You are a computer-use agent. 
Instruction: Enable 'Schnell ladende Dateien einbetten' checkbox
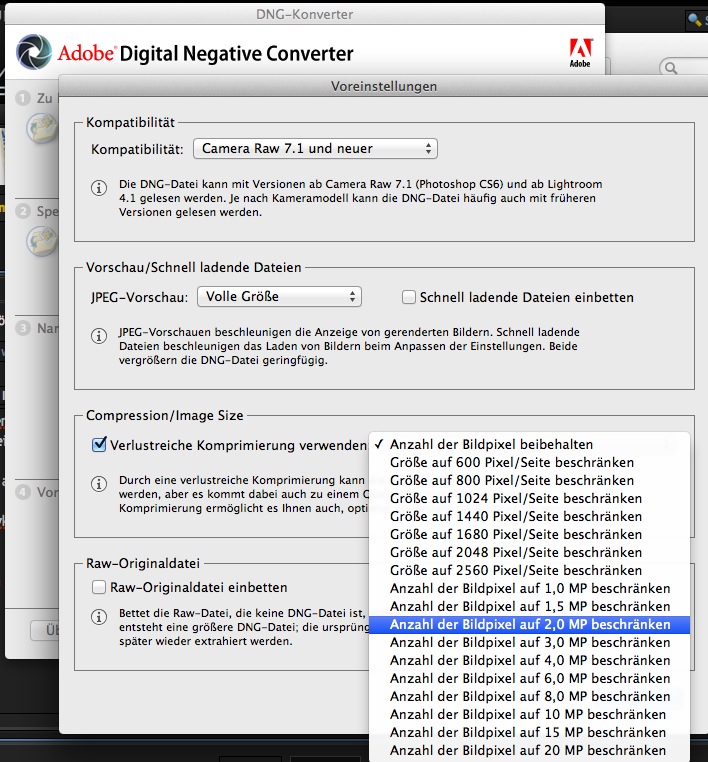(x=409, y=297)
